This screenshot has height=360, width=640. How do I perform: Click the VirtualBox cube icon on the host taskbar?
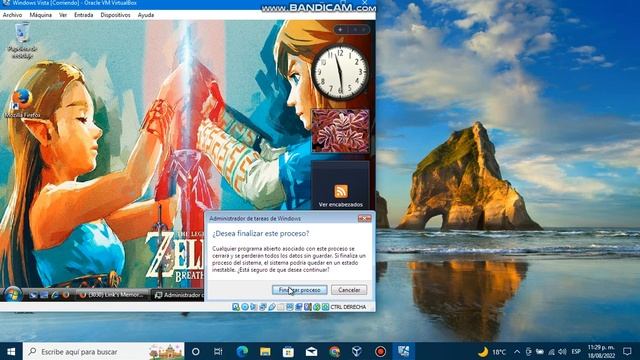pyautogui.click(x=357, y=351)
